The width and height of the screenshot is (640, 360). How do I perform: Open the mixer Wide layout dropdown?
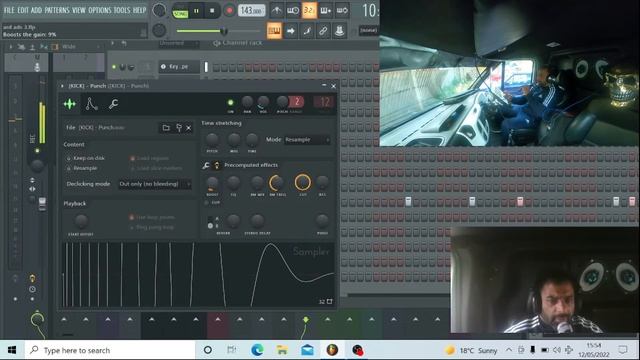(80, 47)
